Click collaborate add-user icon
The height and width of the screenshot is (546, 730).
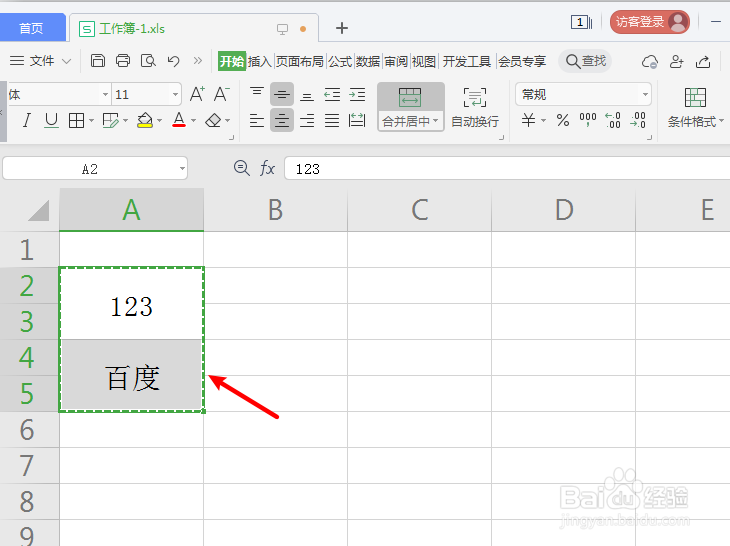click(676, 61)
